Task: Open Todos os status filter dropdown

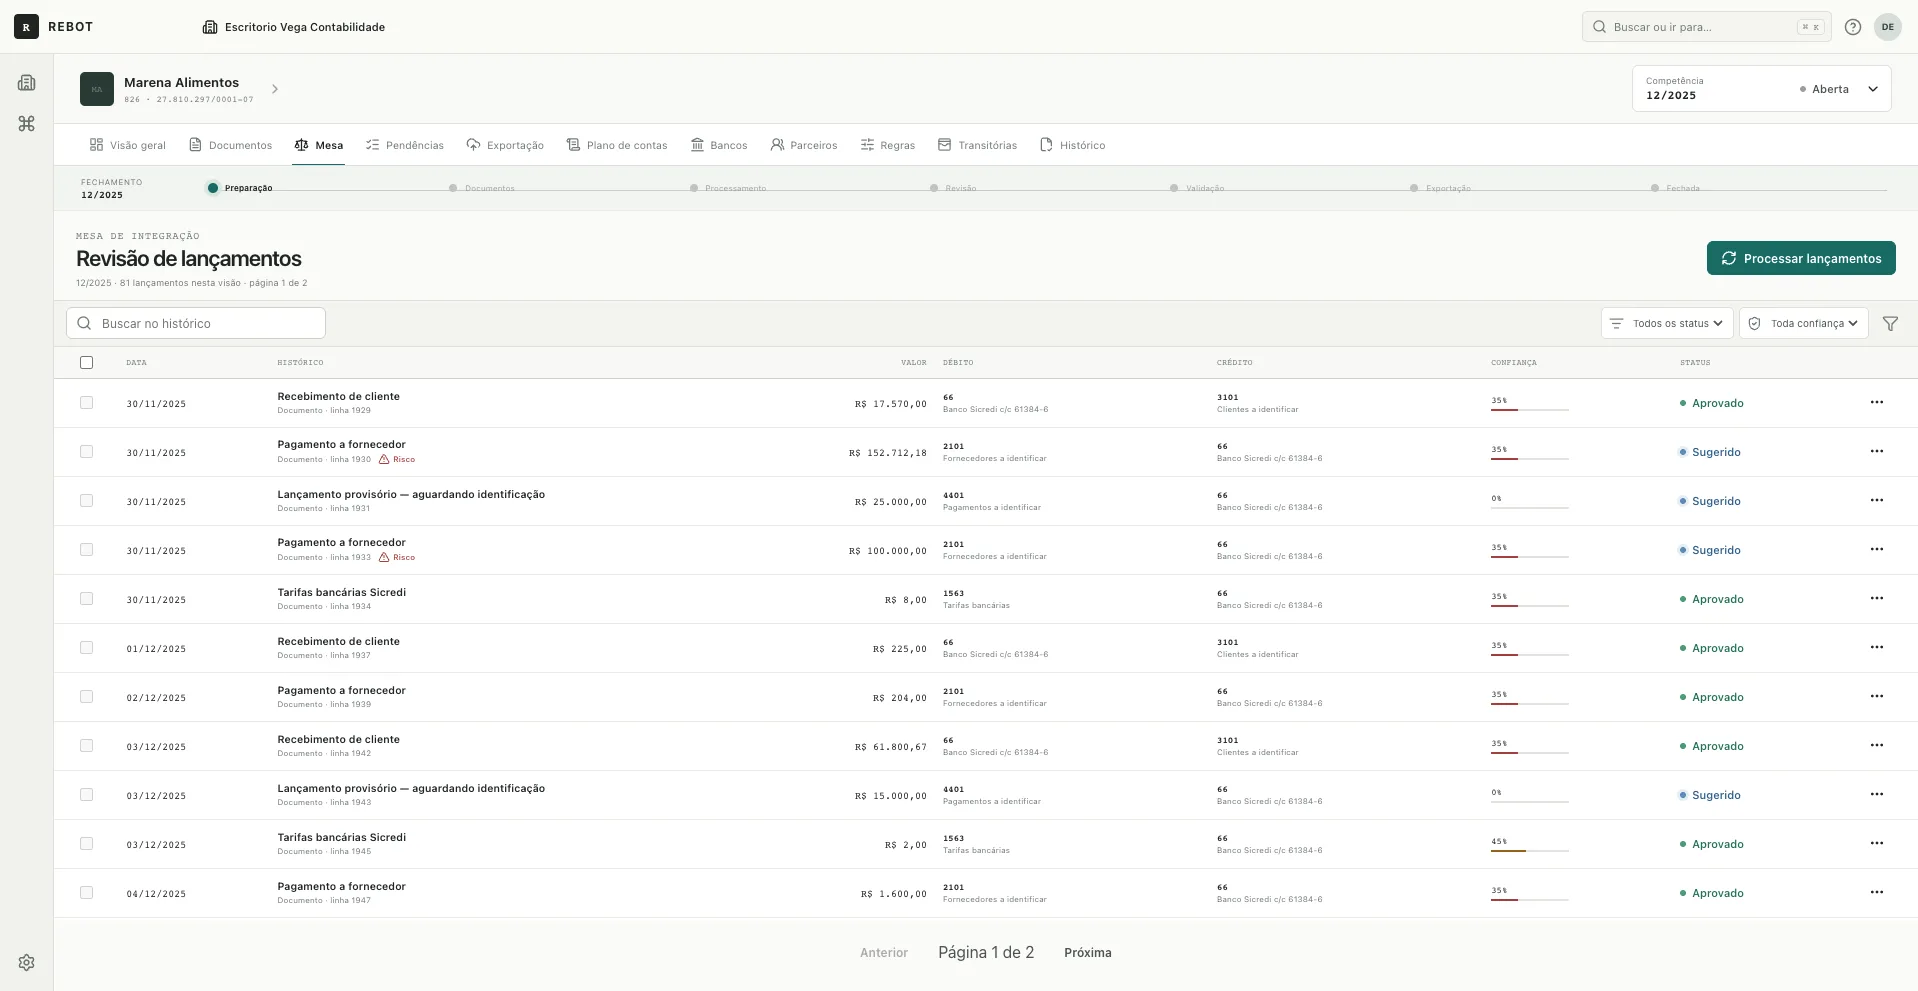Action: 1667,323
